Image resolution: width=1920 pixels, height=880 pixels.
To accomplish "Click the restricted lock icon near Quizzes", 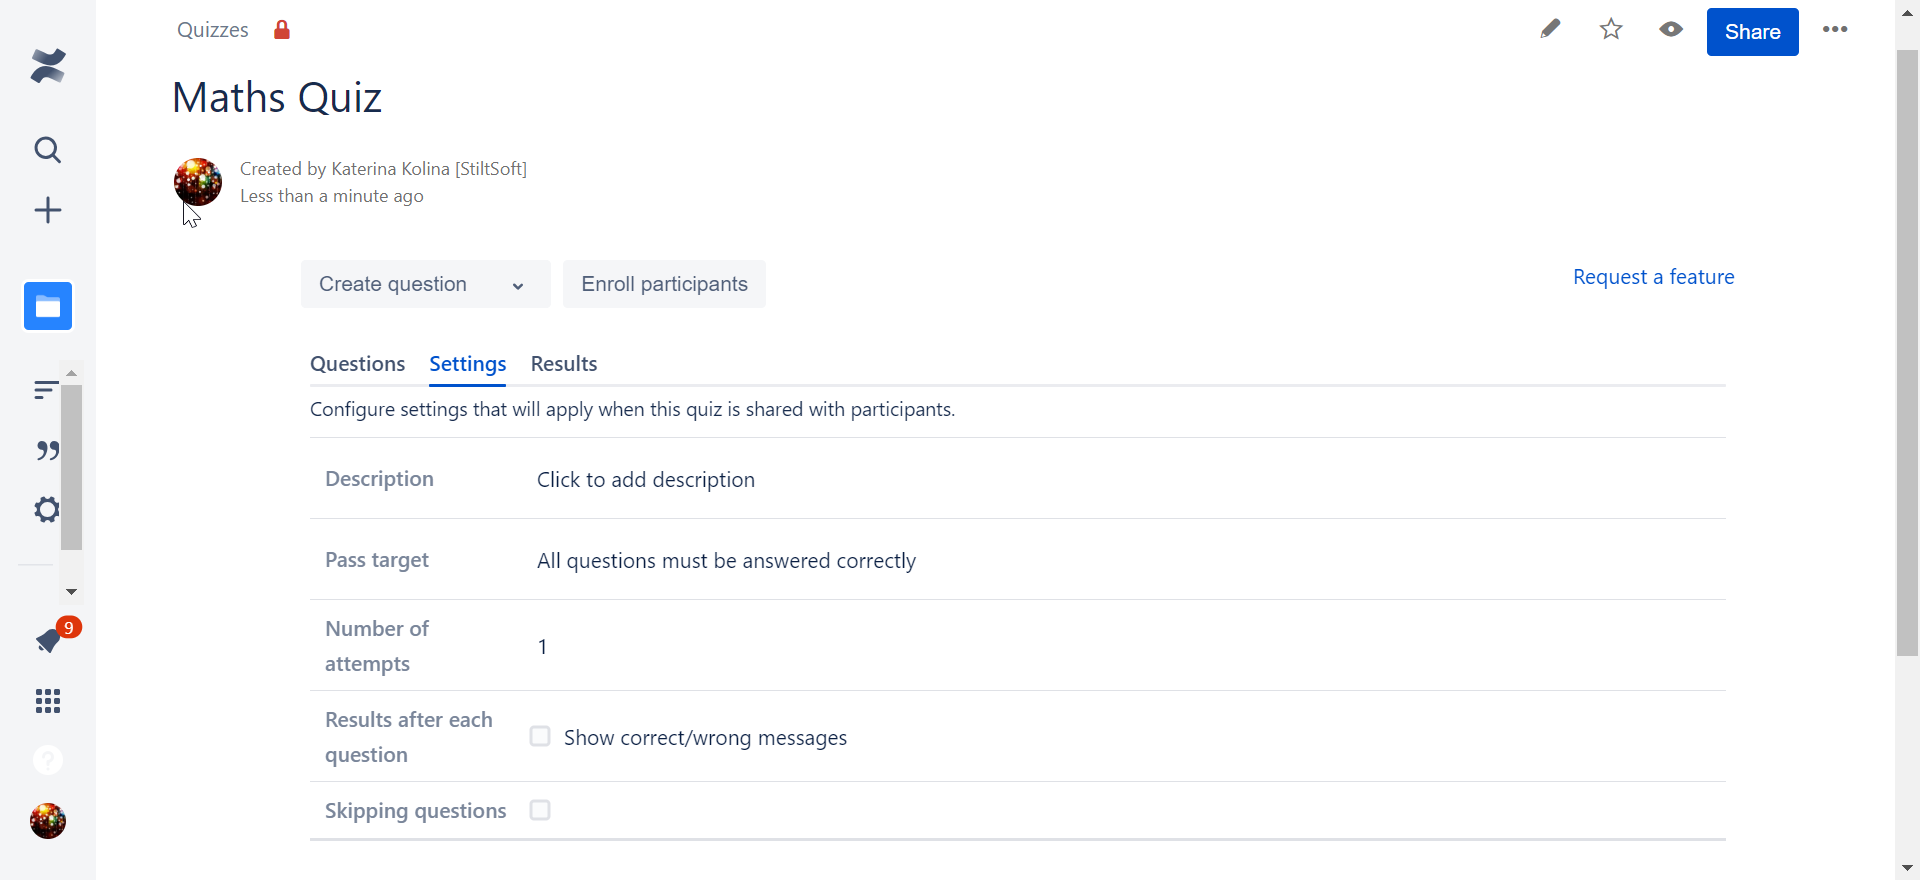I will pos(282,29).
